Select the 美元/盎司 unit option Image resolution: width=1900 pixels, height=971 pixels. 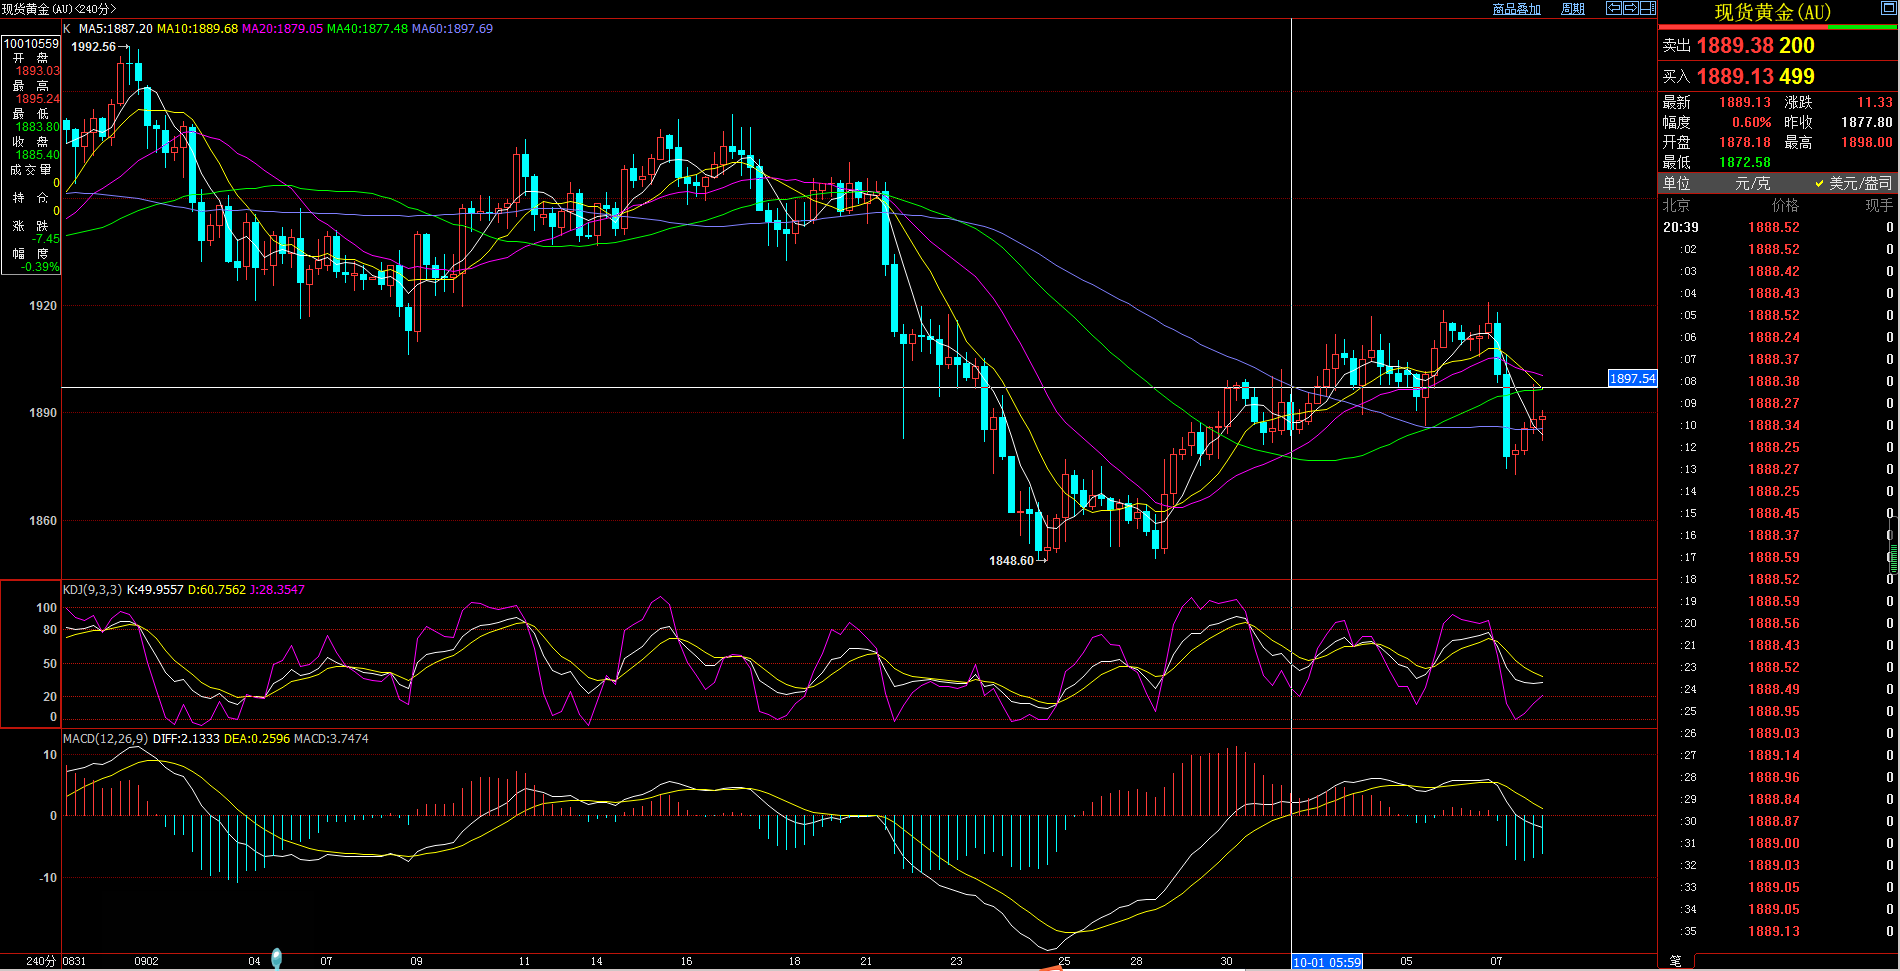pos(1854,183)
